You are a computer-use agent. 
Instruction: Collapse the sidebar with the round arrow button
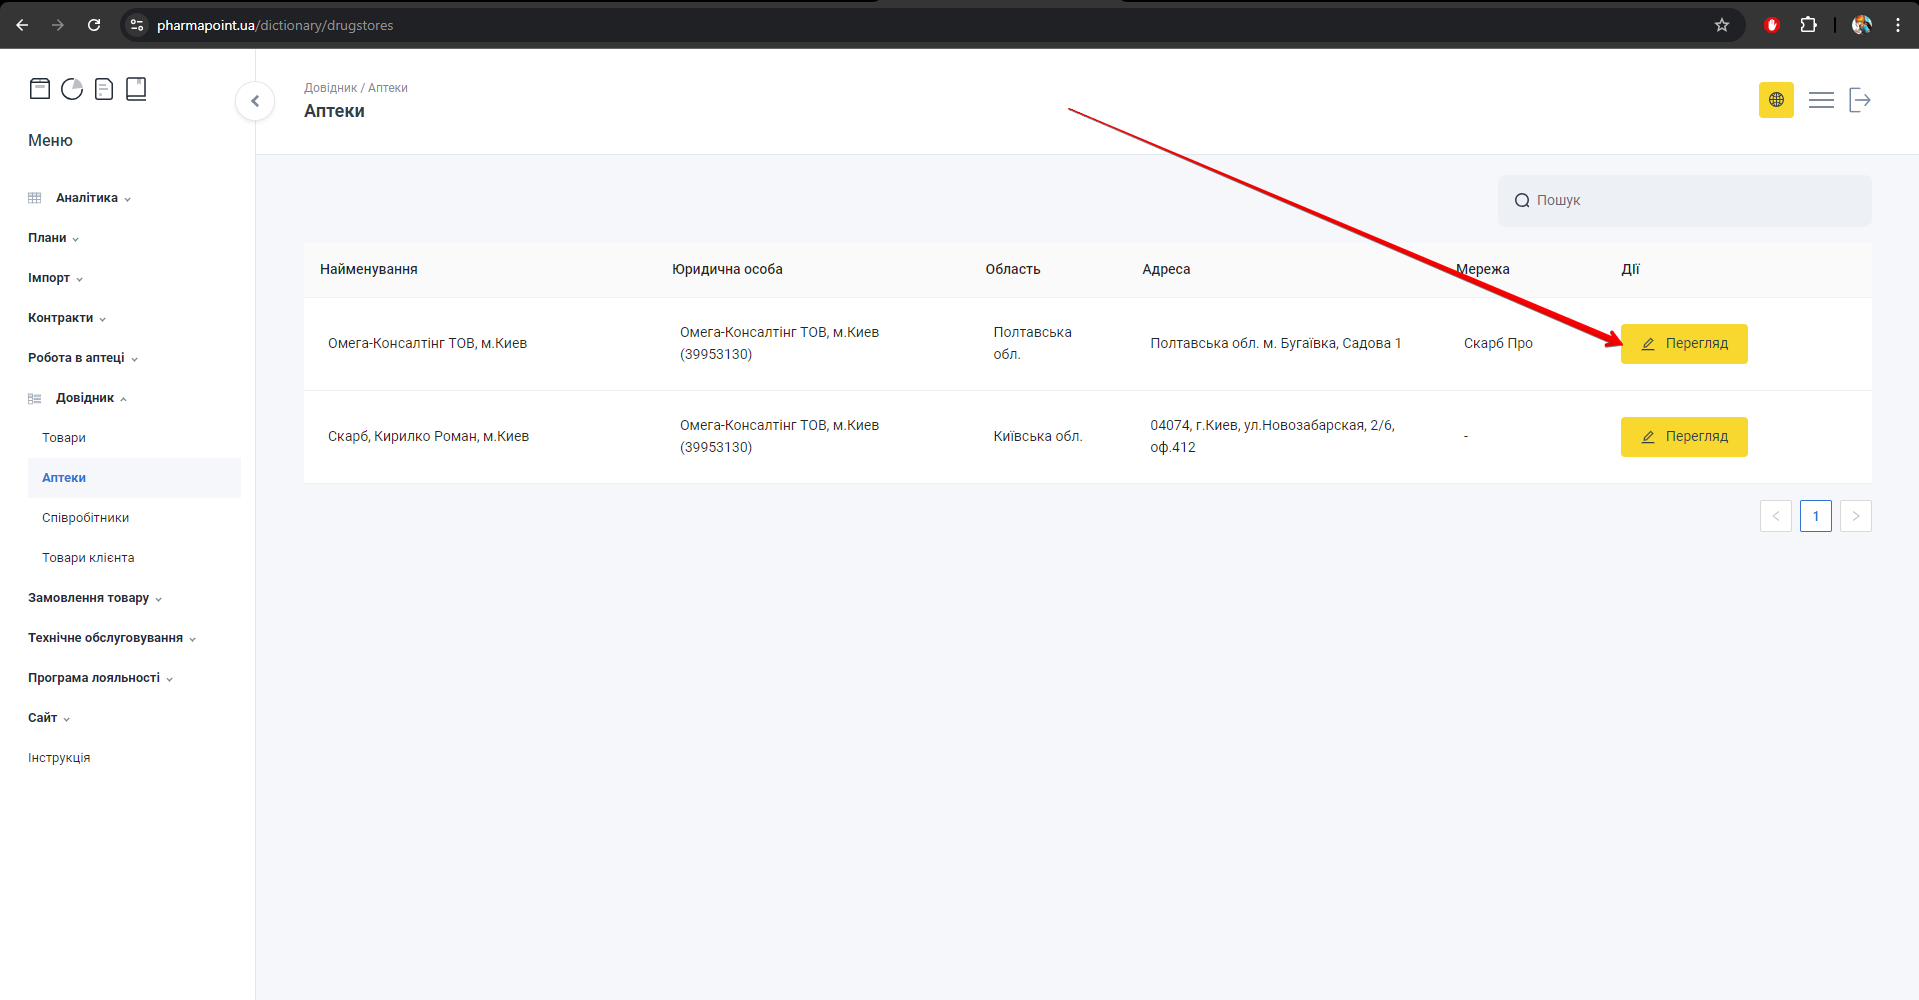pyautogui.click(x=255, y=101)
